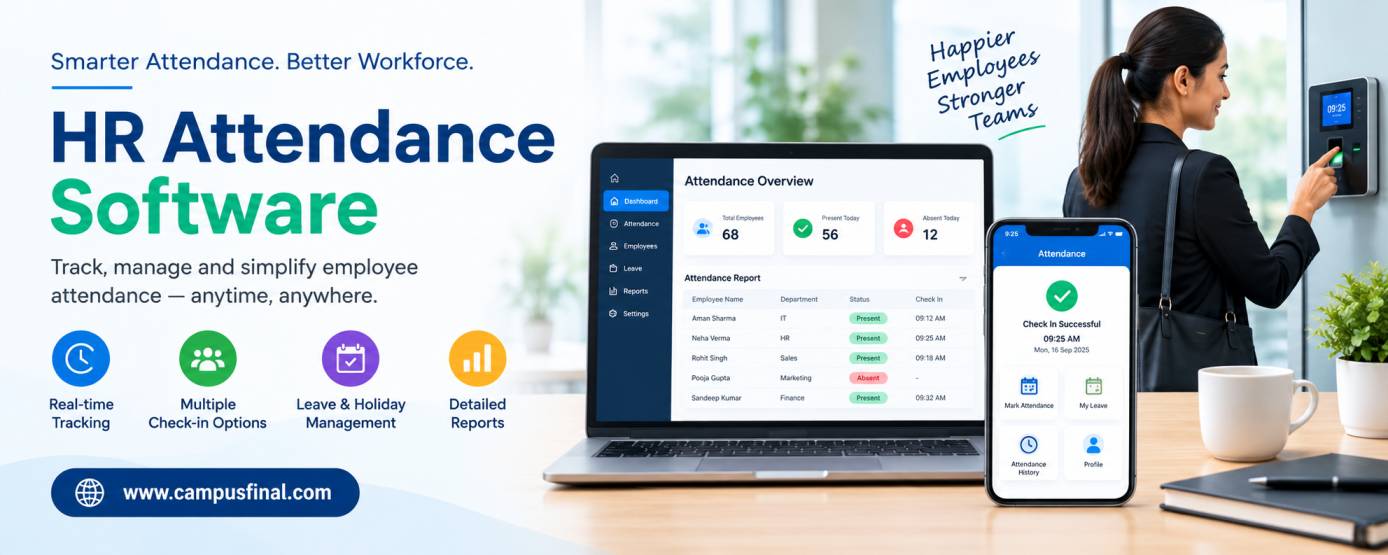Select employee Rohit Singh in the report
Screen dimensions: 1388x555
click(x=710, y=358)
